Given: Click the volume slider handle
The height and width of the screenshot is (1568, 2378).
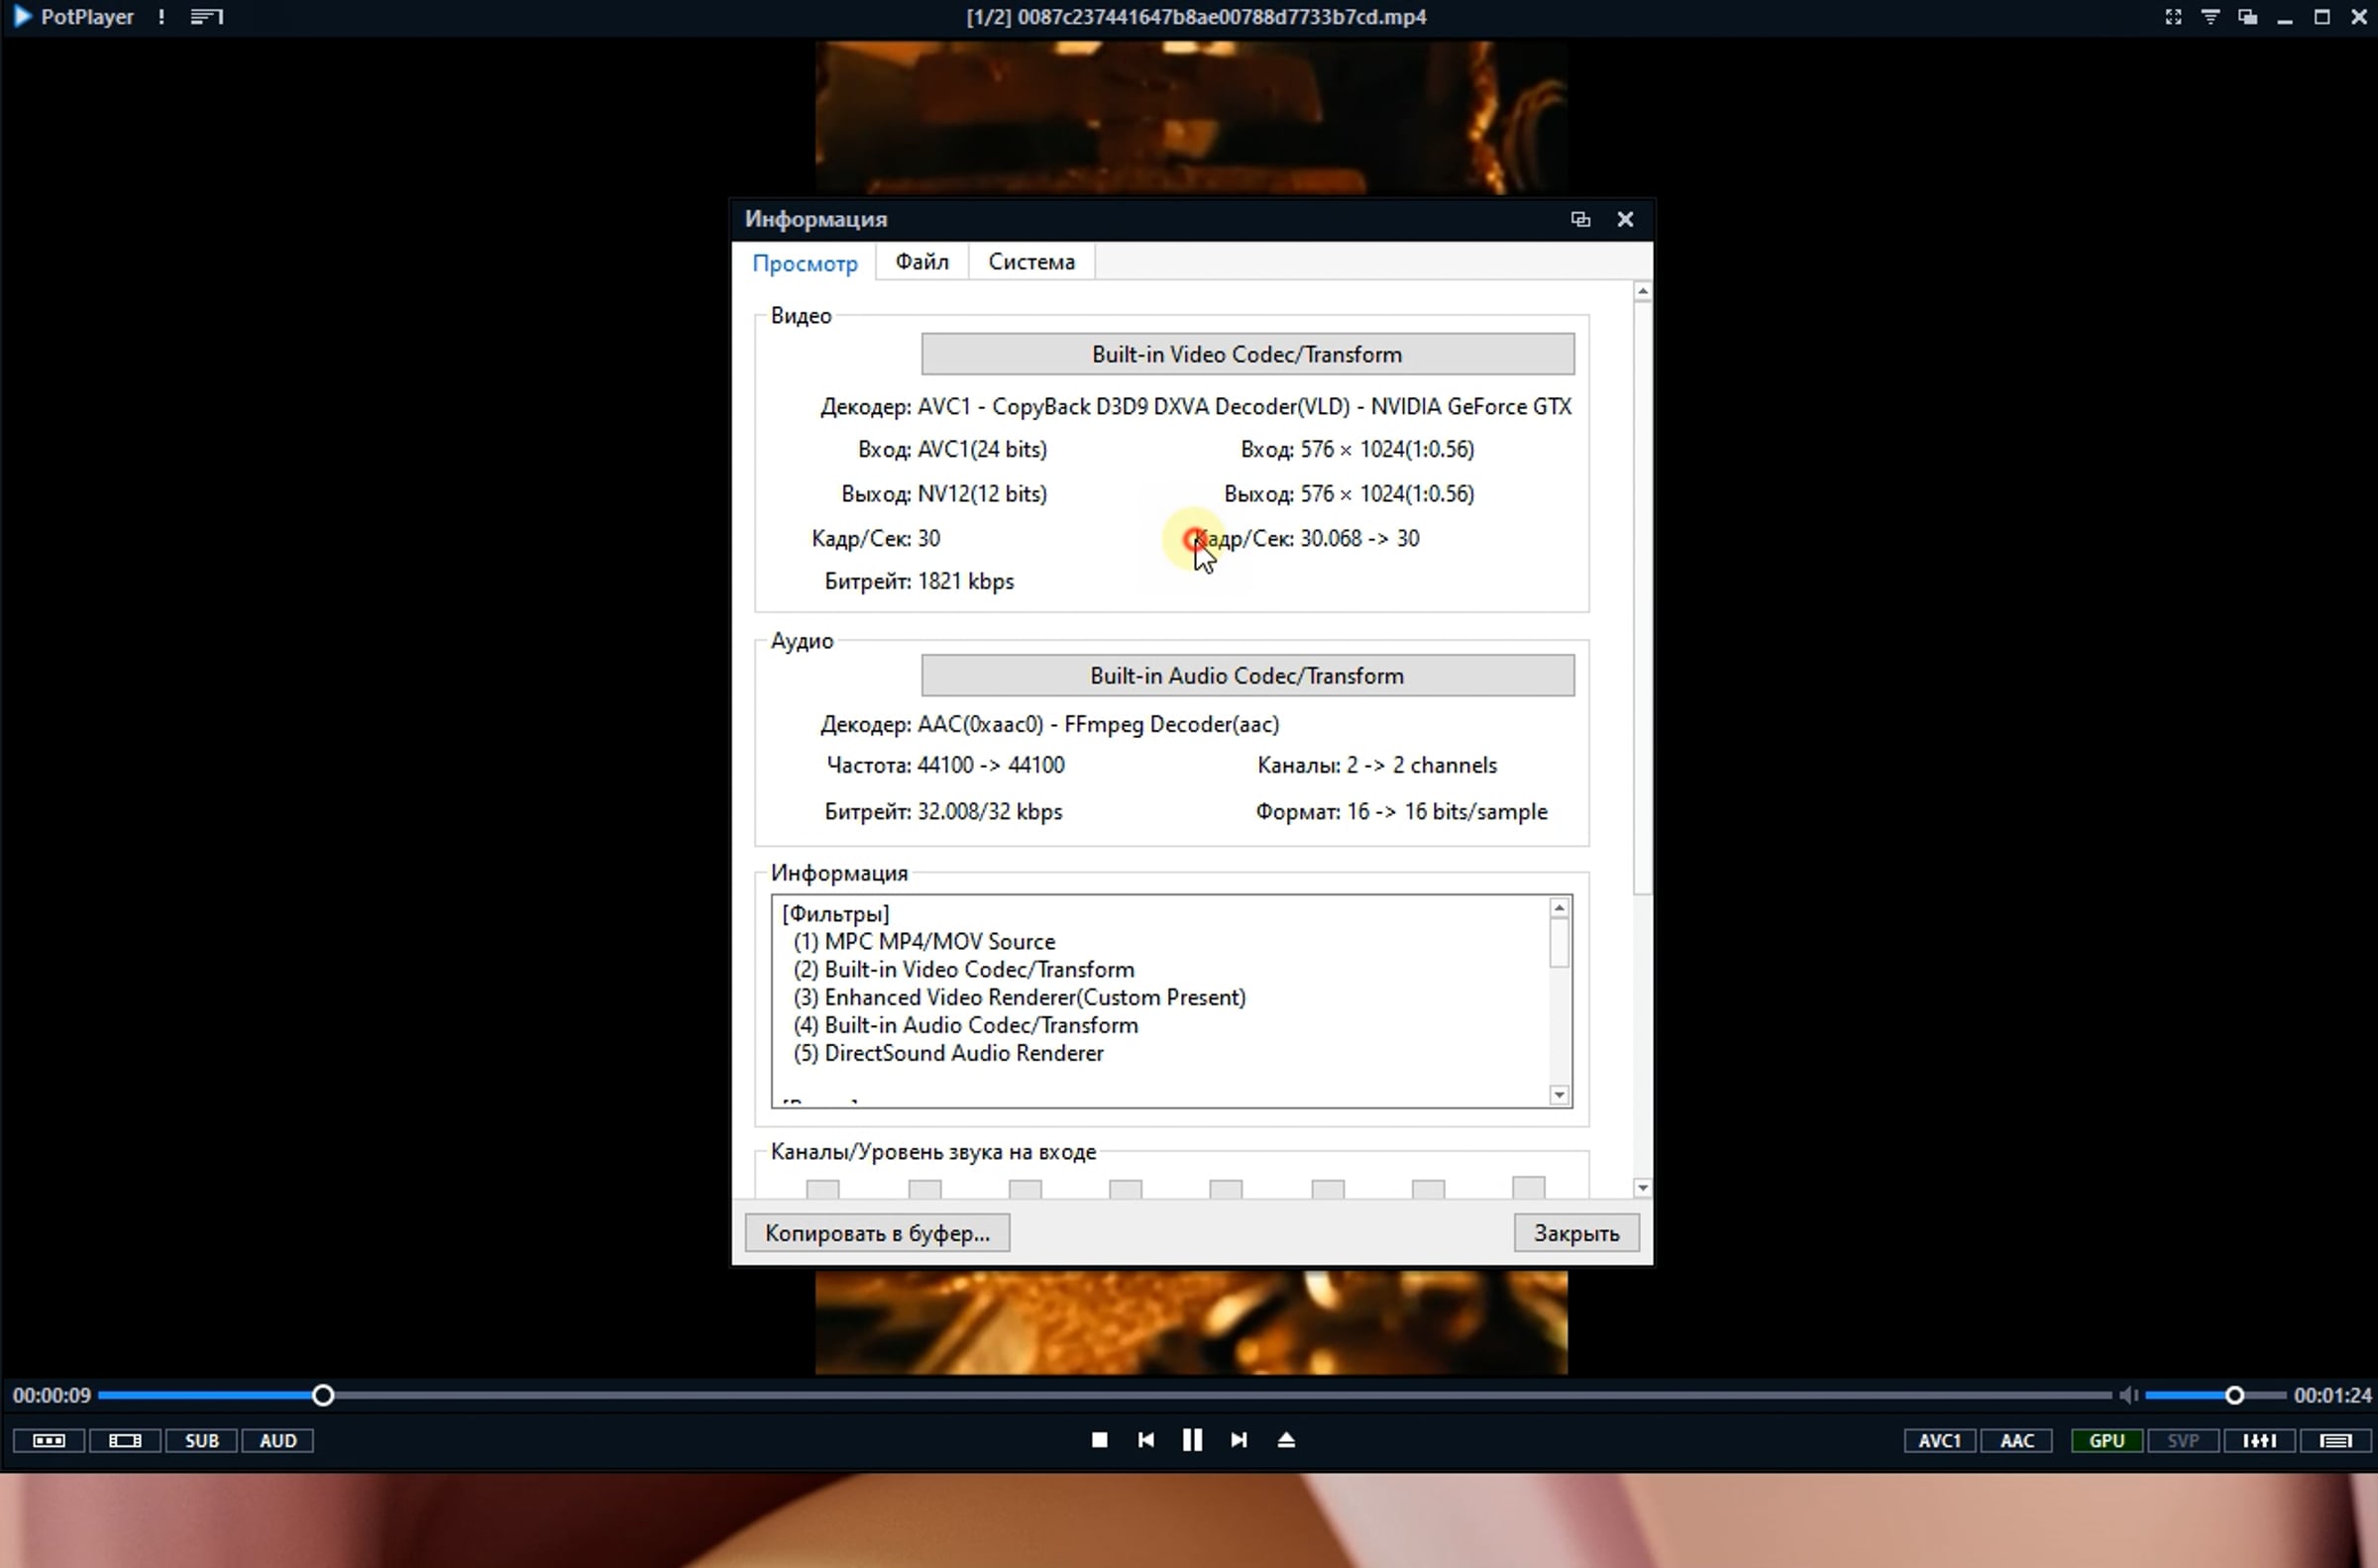Looking at the screenshot, I should [2234, 1395].
